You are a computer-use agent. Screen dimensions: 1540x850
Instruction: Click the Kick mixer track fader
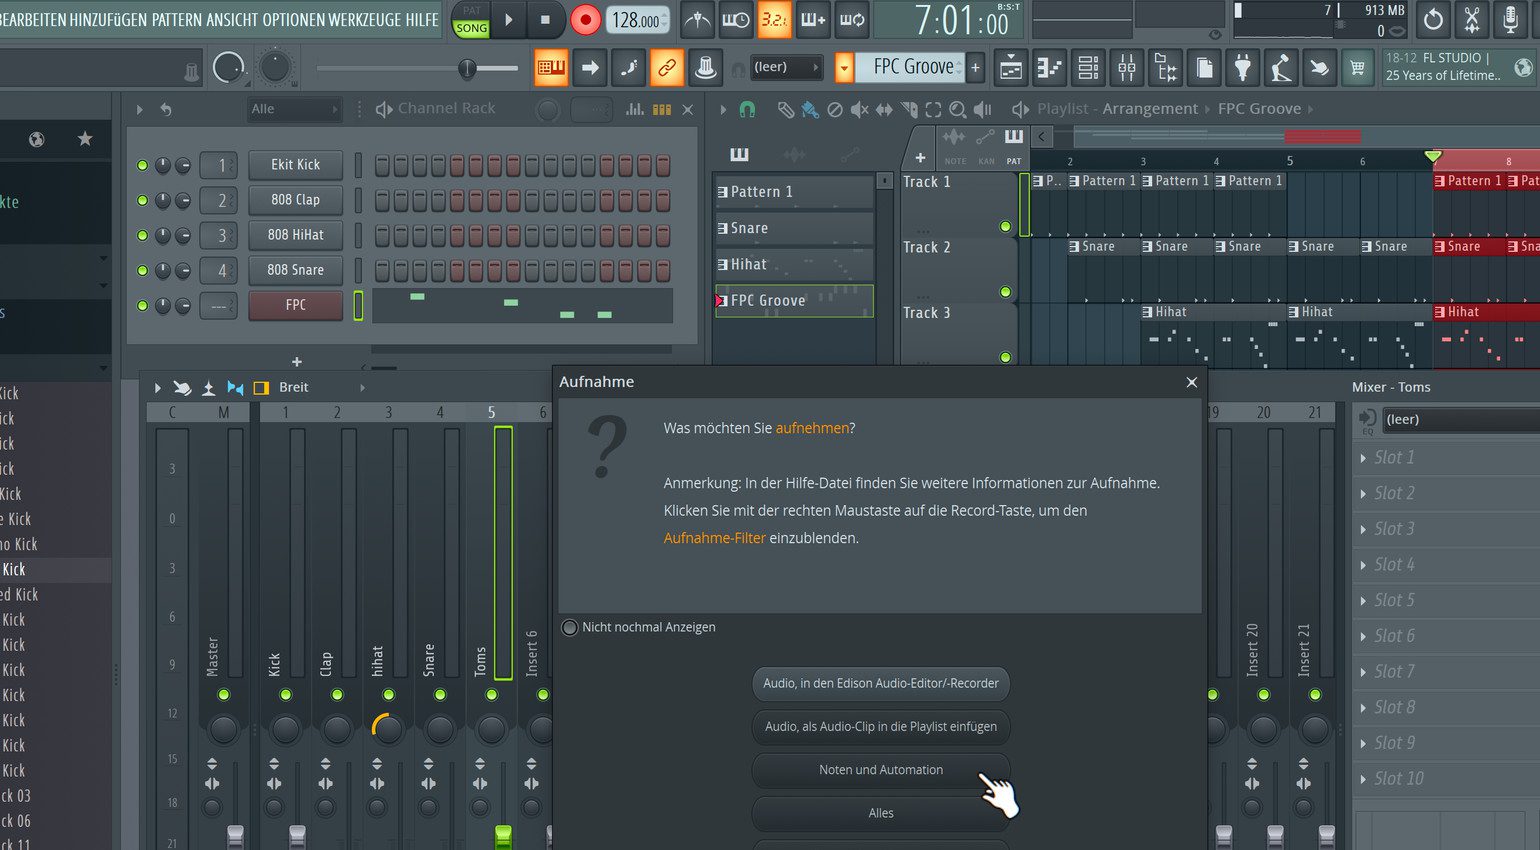(297, 836)
